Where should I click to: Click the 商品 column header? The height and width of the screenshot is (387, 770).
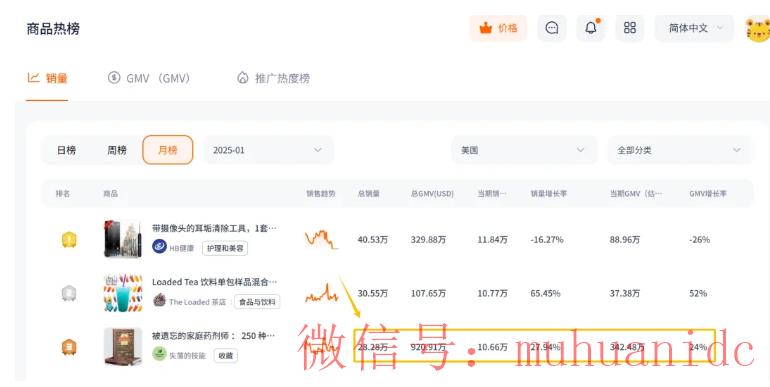(110, 194)
